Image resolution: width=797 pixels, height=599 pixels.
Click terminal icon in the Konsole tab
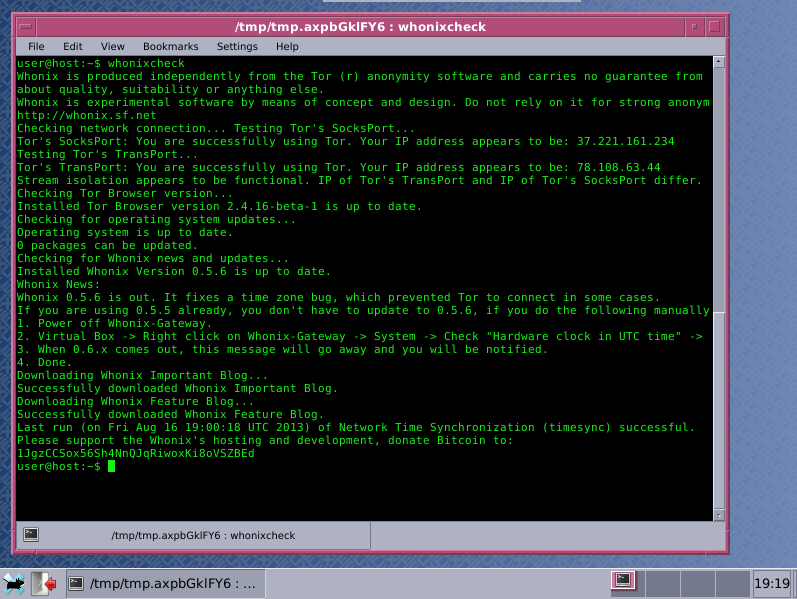point(31,534)
